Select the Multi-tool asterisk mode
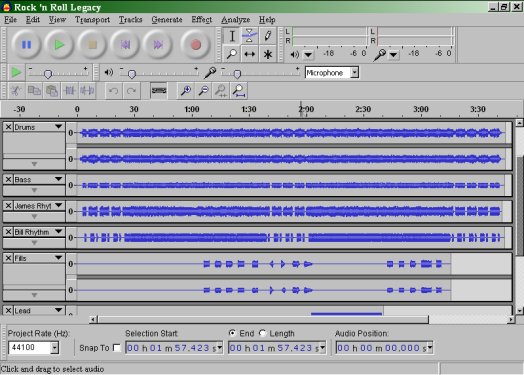The height and width of the screenshot is (375, 524). coord(267,54)
